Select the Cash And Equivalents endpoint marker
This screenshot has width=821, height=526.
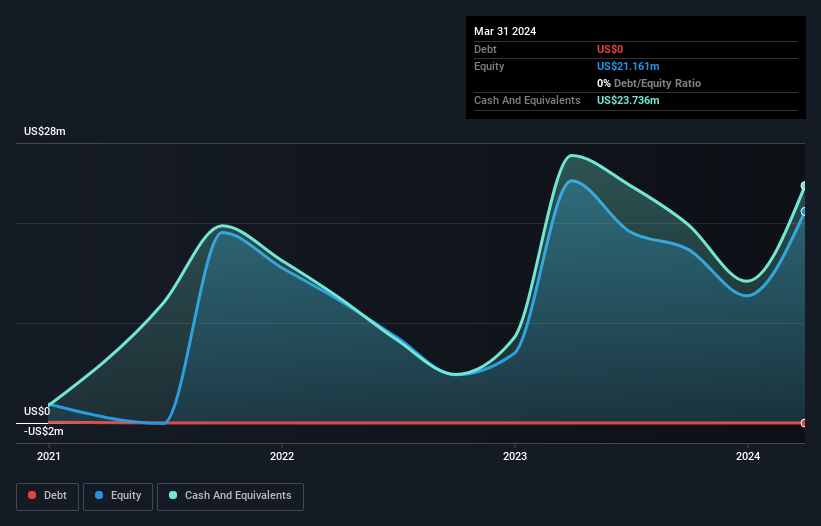click(x=805, y=186)
